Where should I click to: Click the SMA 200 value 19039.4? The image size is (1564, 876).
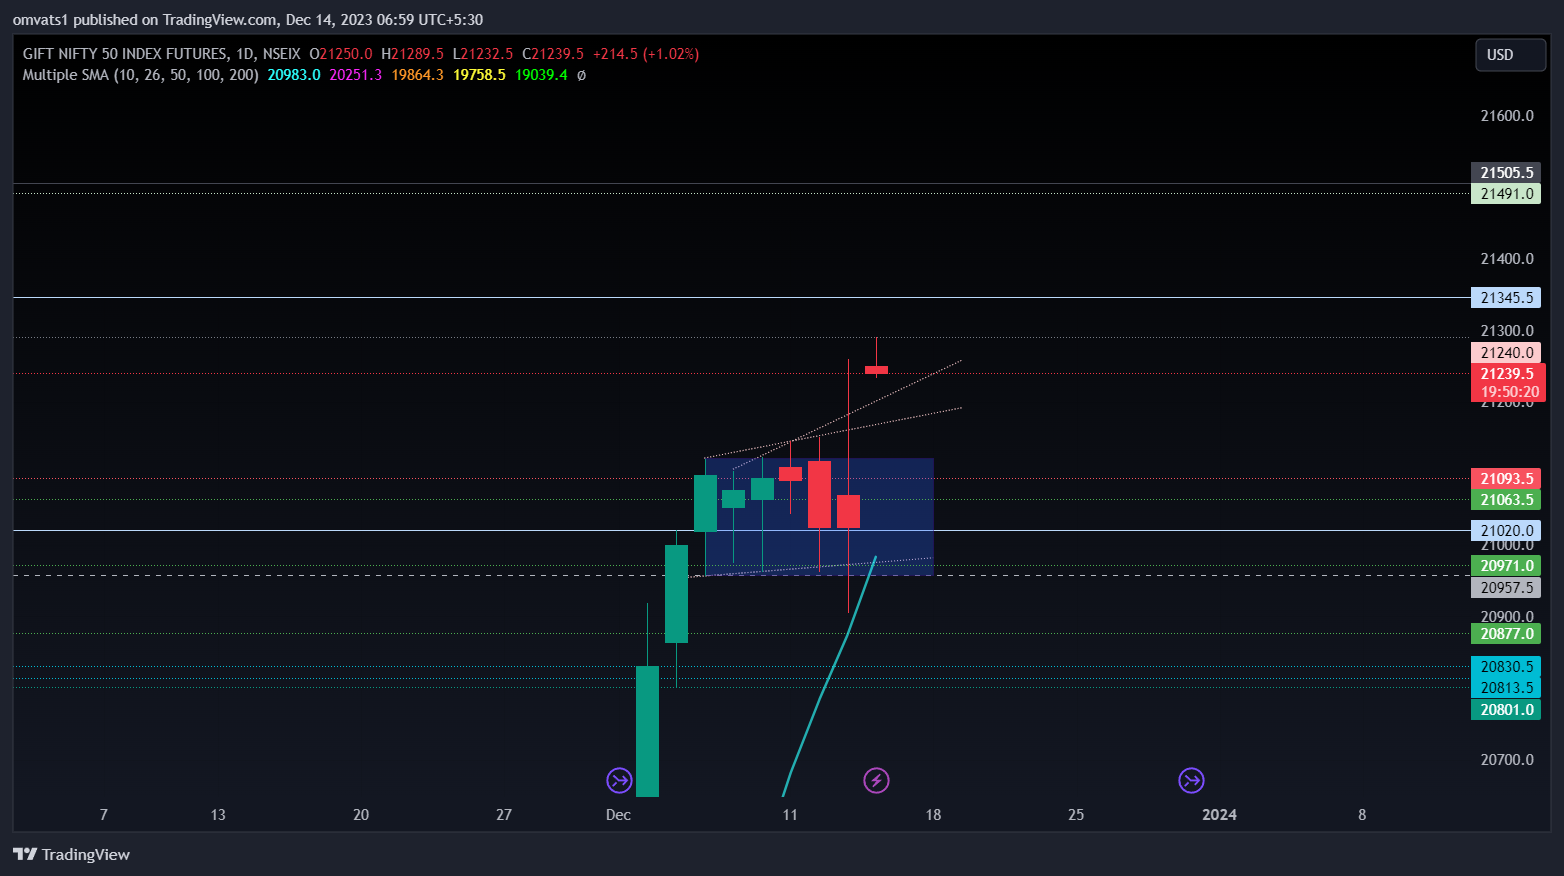coord(541,75)
